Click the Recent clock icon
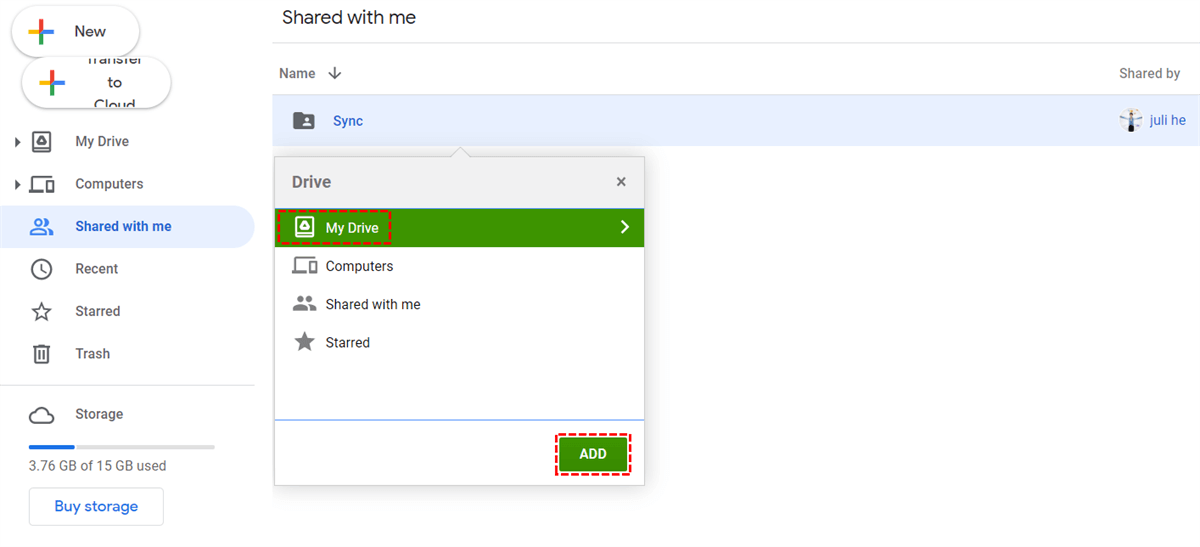The width and height of the screenshot is (1200, 547). pos(41,269)
